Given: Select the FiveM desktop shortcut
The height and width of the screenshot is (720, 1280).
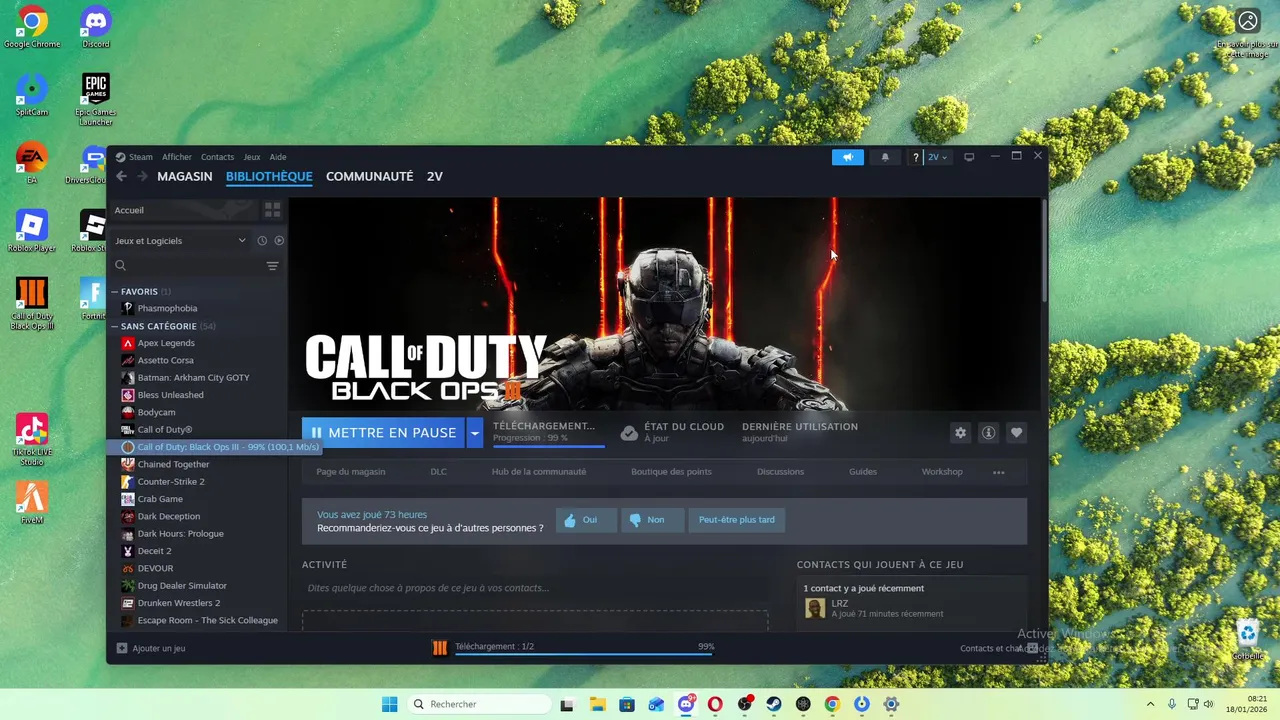Looking at the screenshot, I should 32,503.
